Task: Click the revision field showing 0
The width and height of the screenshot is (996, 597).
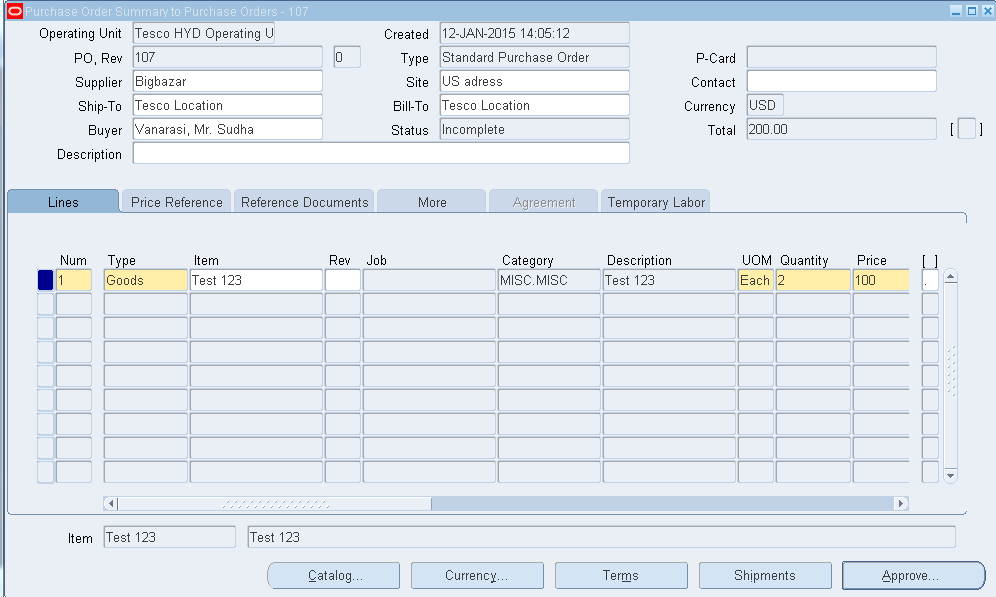Action: 347,57
